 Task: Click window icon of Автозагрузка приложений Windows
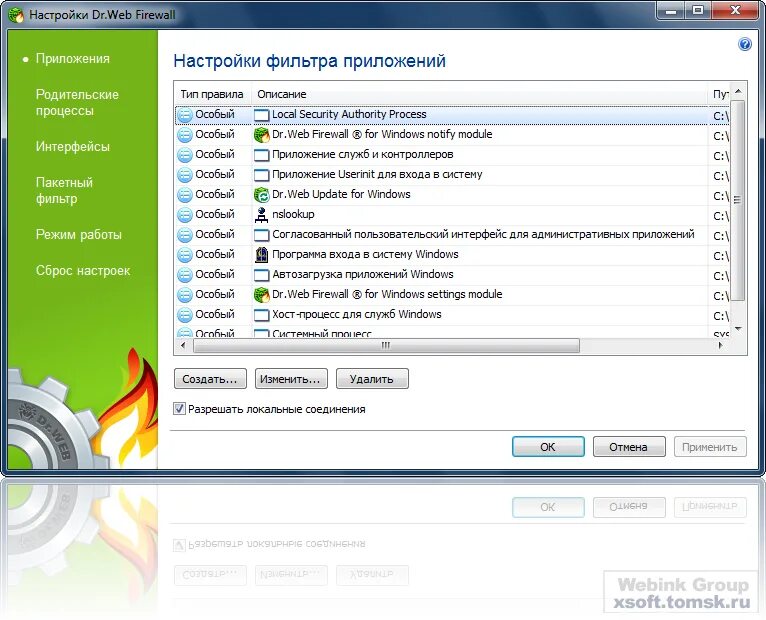pos(262,276)
